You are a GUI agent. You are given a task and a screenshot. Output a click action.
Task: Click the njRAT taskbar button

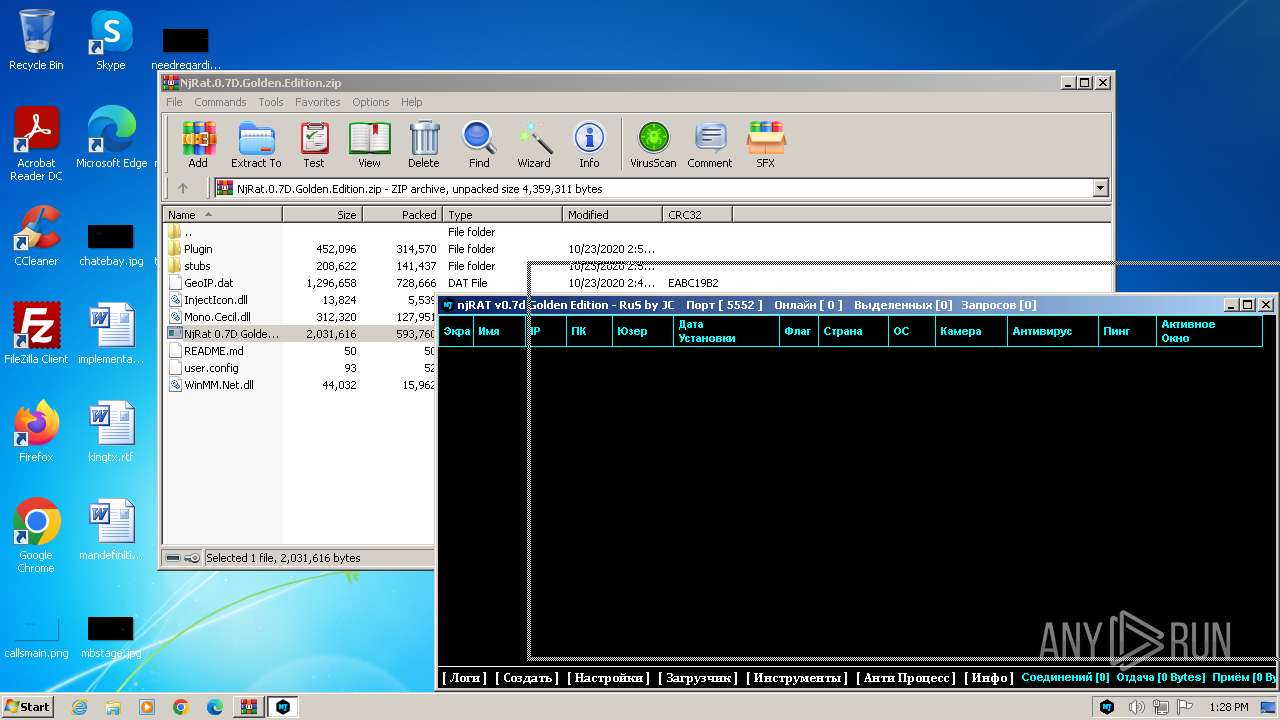(x=283, y=706)
